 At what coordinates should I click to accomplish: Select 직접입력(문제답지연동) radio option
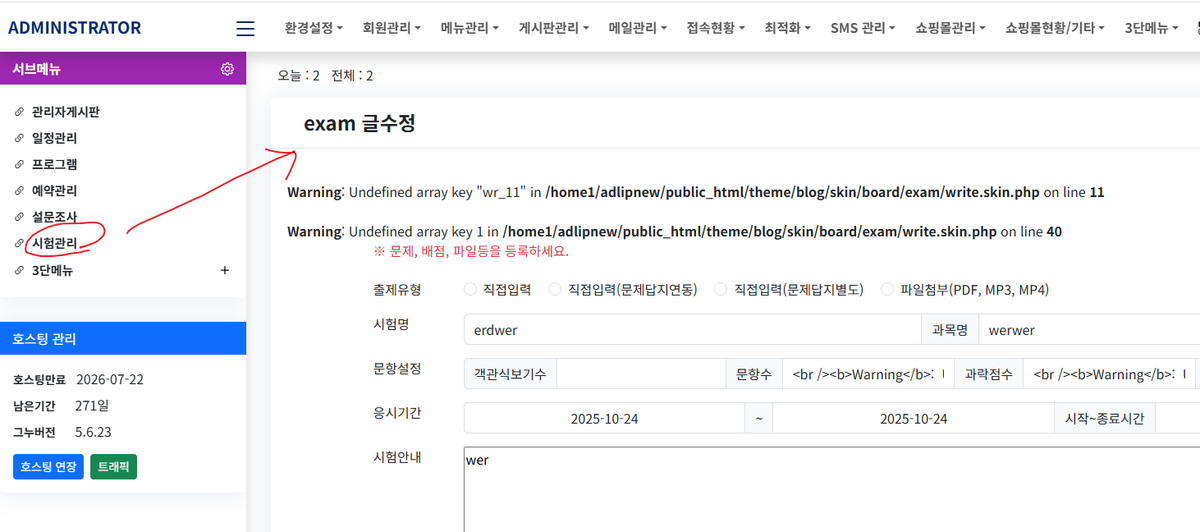pos(554,290)
